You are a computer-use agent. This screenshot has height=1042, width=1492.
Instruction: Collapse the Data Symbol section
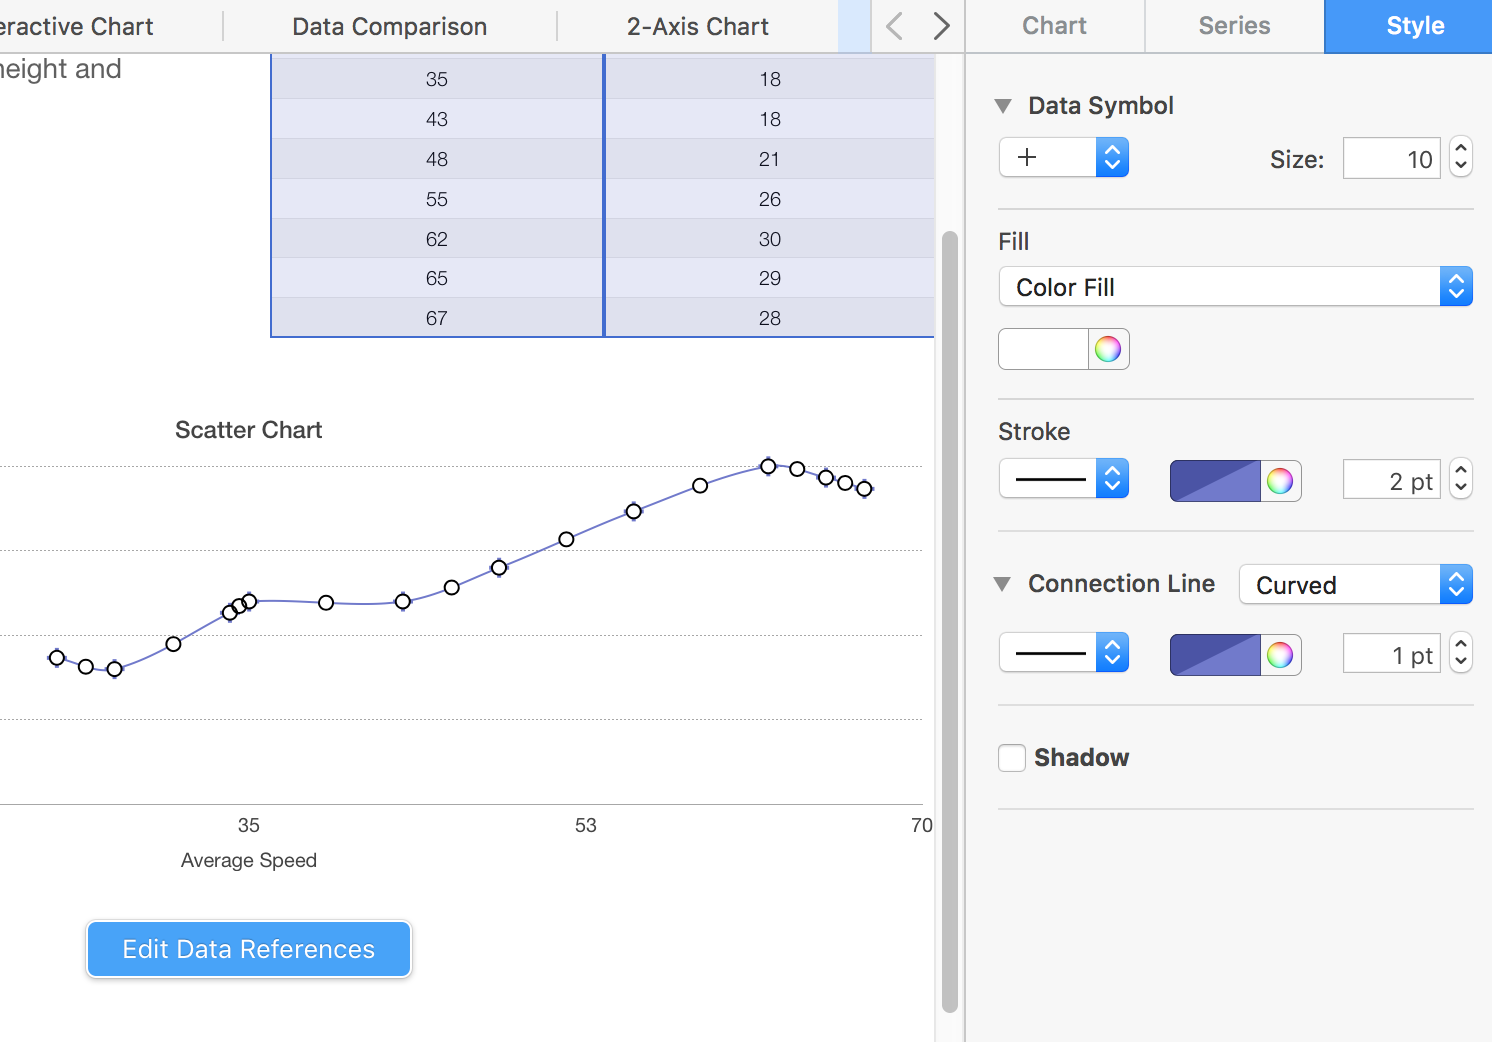tap(1003, 106)
